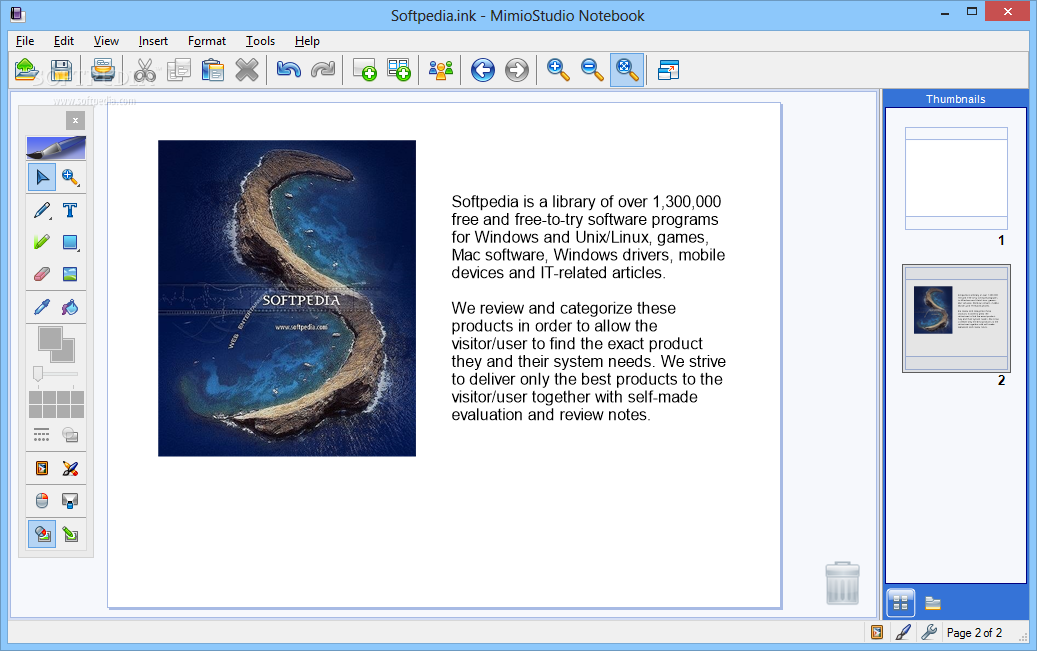The width and height of the screenshot is (1037, 651).
Task: Copy selection with the toolbar Copy icon
Action: click(x=179, y=69)
